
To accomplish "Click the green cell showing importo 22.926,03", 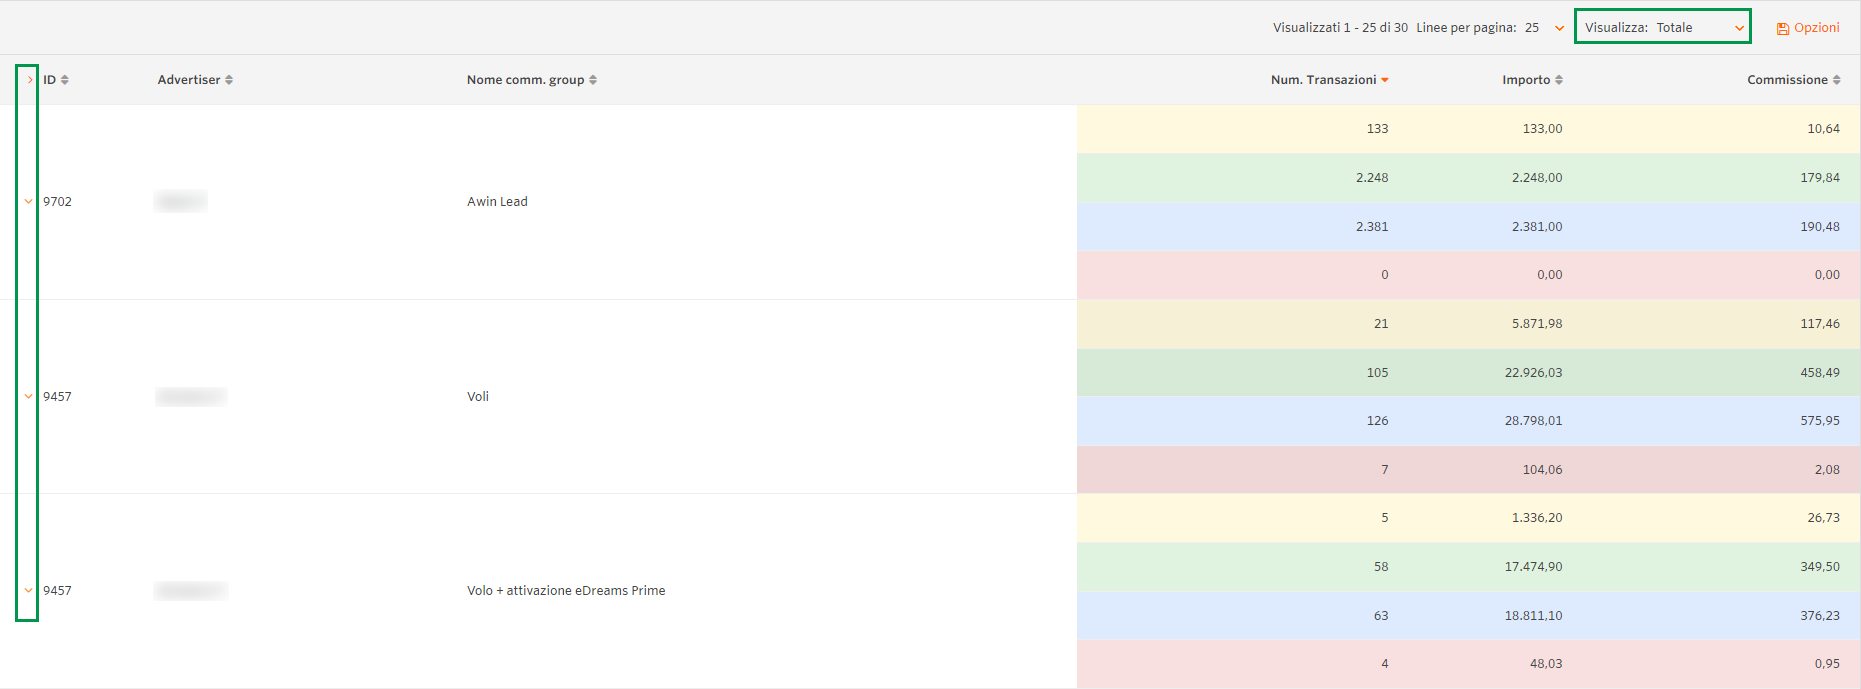I will 1533,373.
